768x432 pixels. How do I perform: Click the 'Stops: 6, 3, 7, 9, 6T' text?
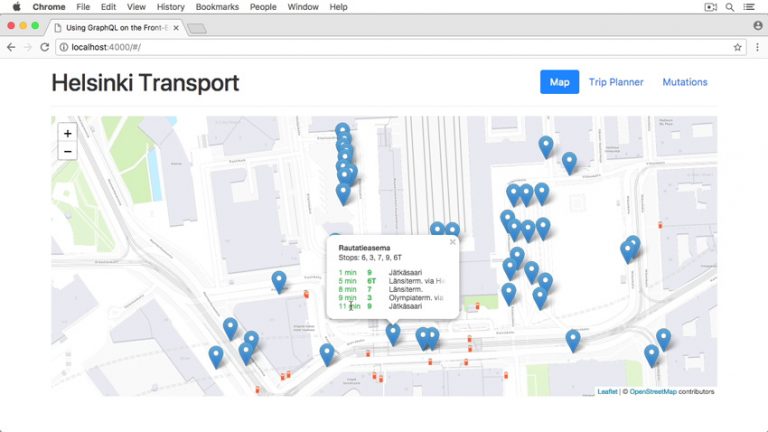click(x=370, y=257)
